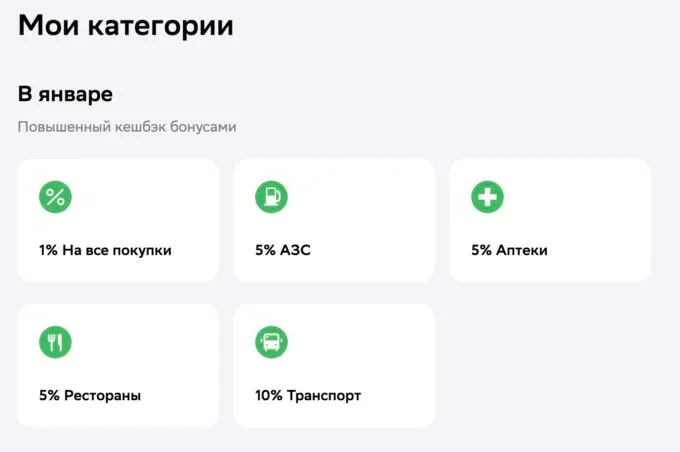Click the 'Мои категории' page heading
This screenshot has height=452, width=680.
point(126,26)
